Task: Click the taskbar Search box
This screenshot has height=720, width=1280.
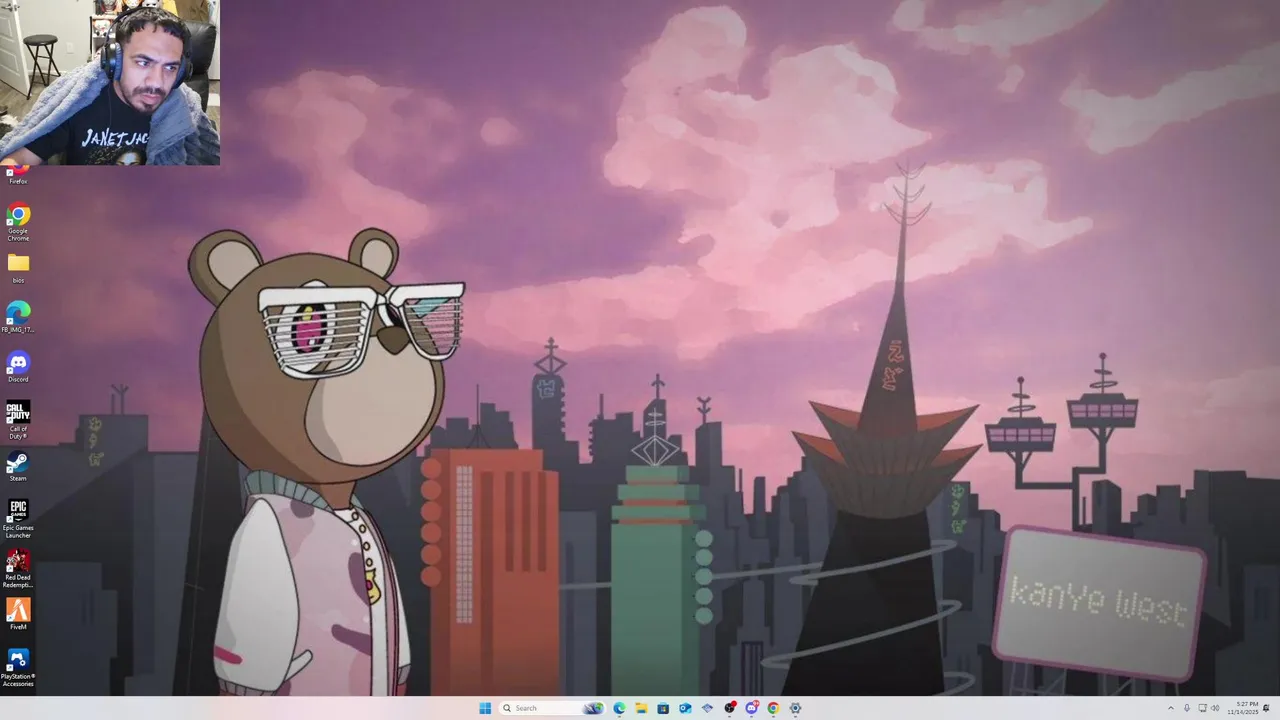Action: click(x=552, y=708)
